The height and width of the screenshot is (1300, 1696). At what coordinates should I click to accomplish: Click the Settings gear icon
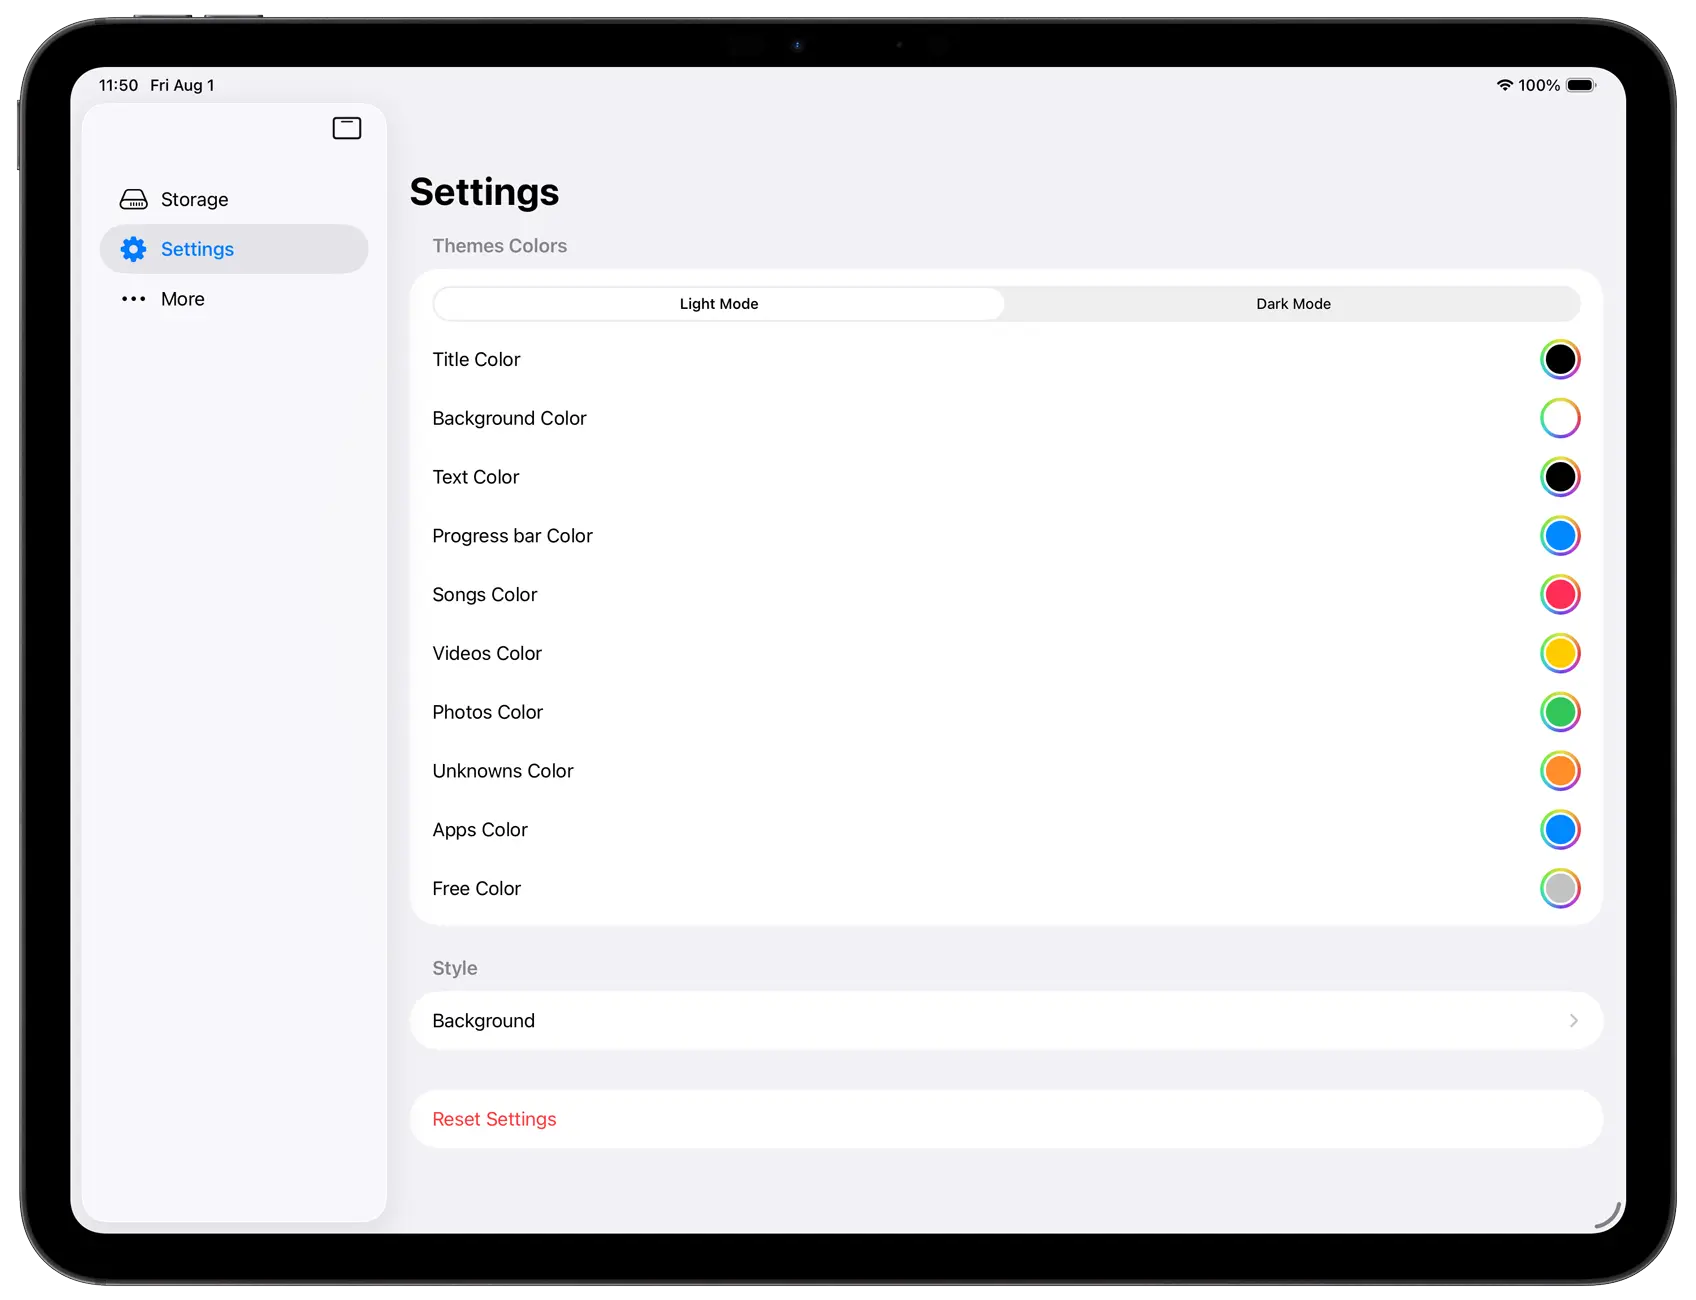[134, 249]
